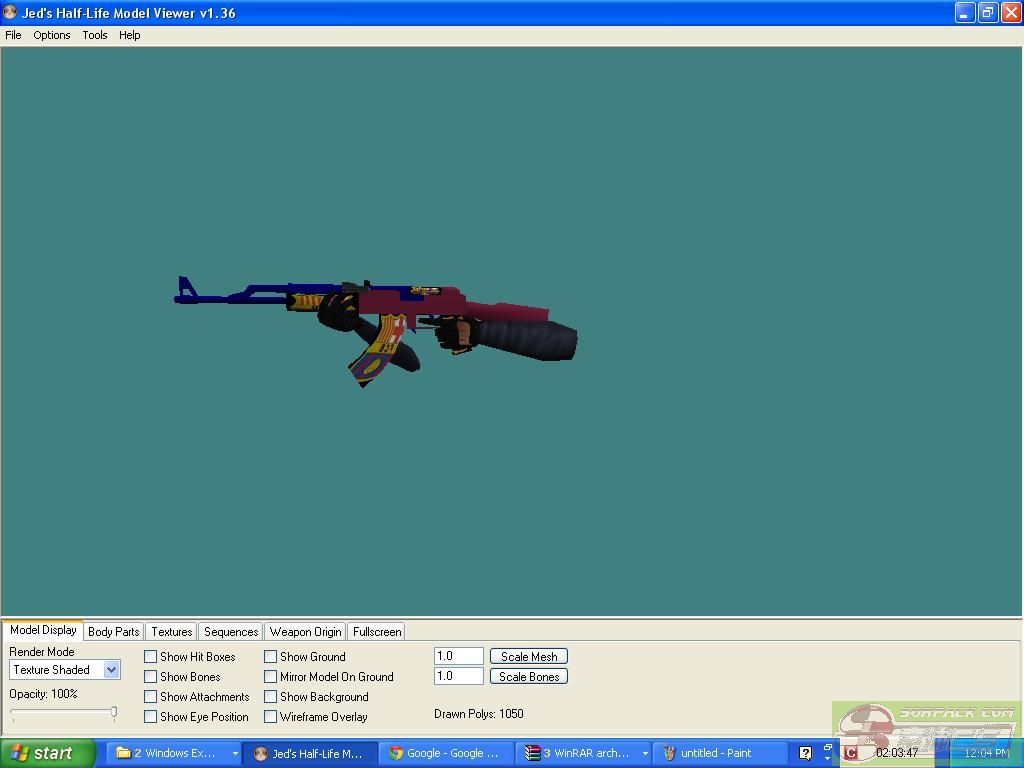Image resolution: width=1024 pixels, height=768 pixels.
Task: Toggle Mirror Model On Ground checkbox
Action: coord(270,677)
